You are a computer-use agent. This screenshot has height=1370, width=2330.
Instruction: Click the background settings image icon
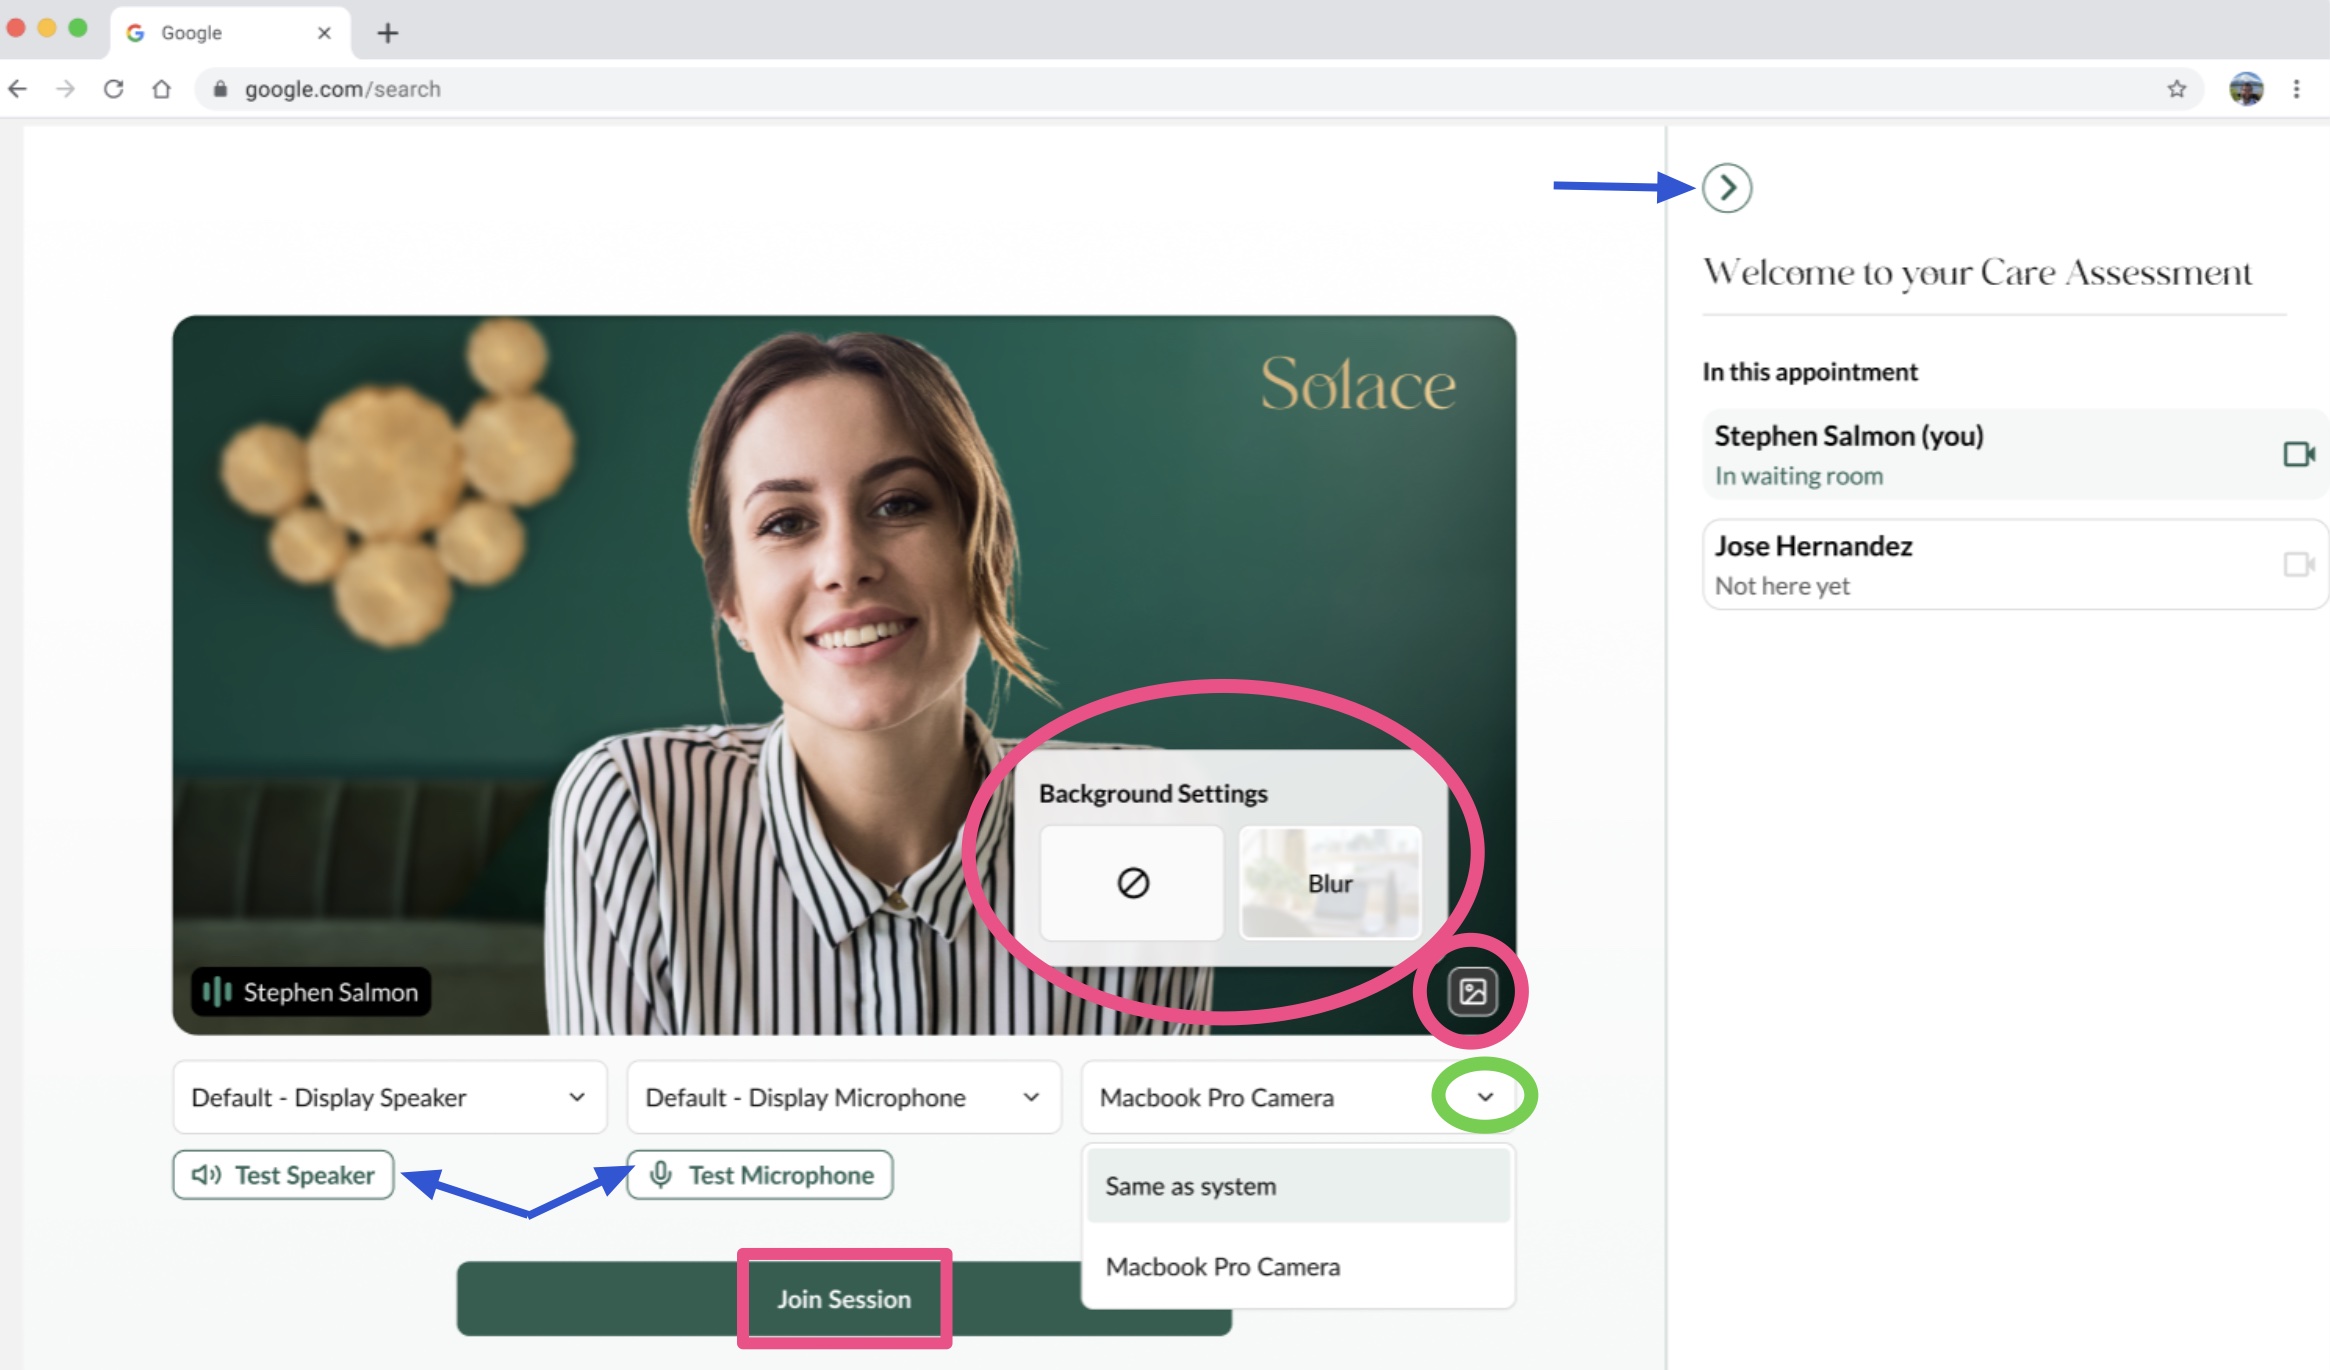[x=1472, y=991]
